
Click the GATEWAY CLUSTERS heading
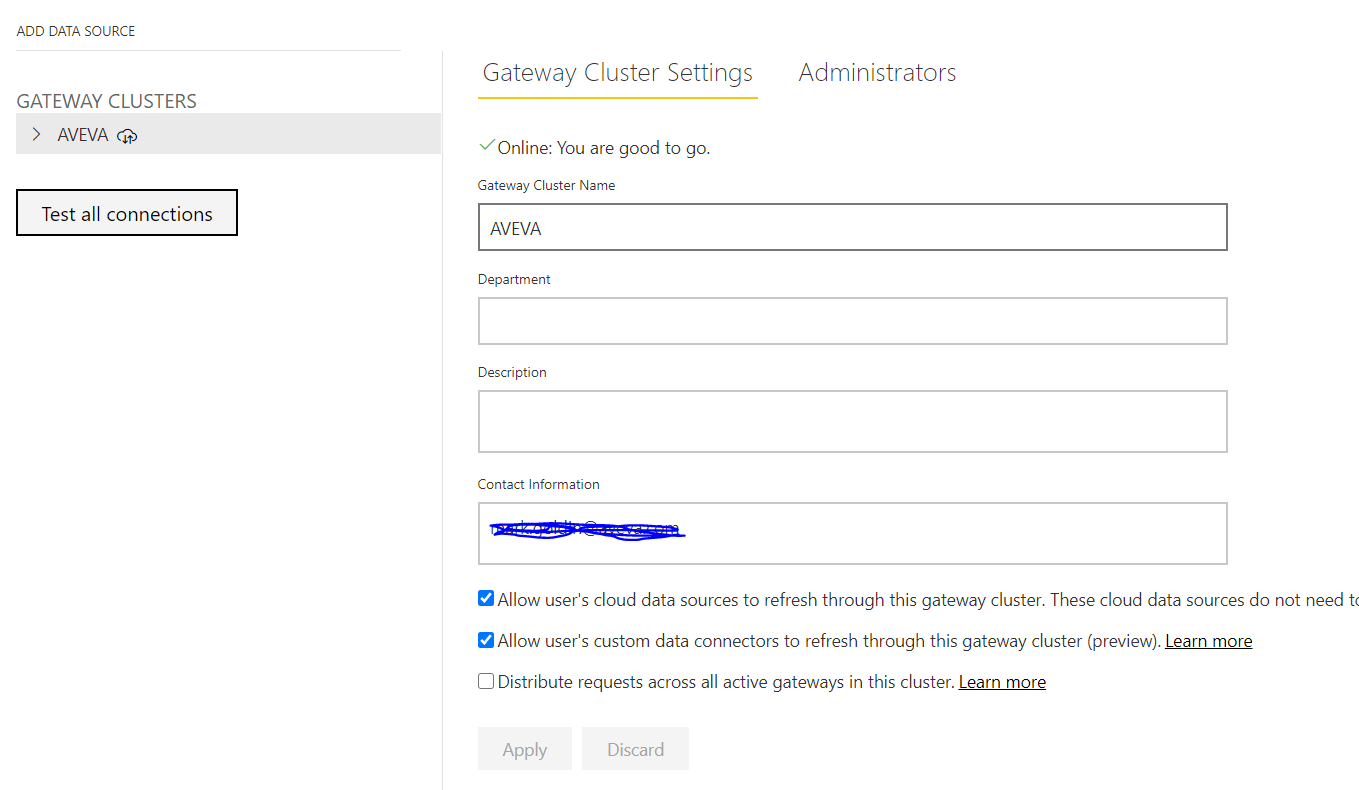pyautogui.click(x=107, y=101)
